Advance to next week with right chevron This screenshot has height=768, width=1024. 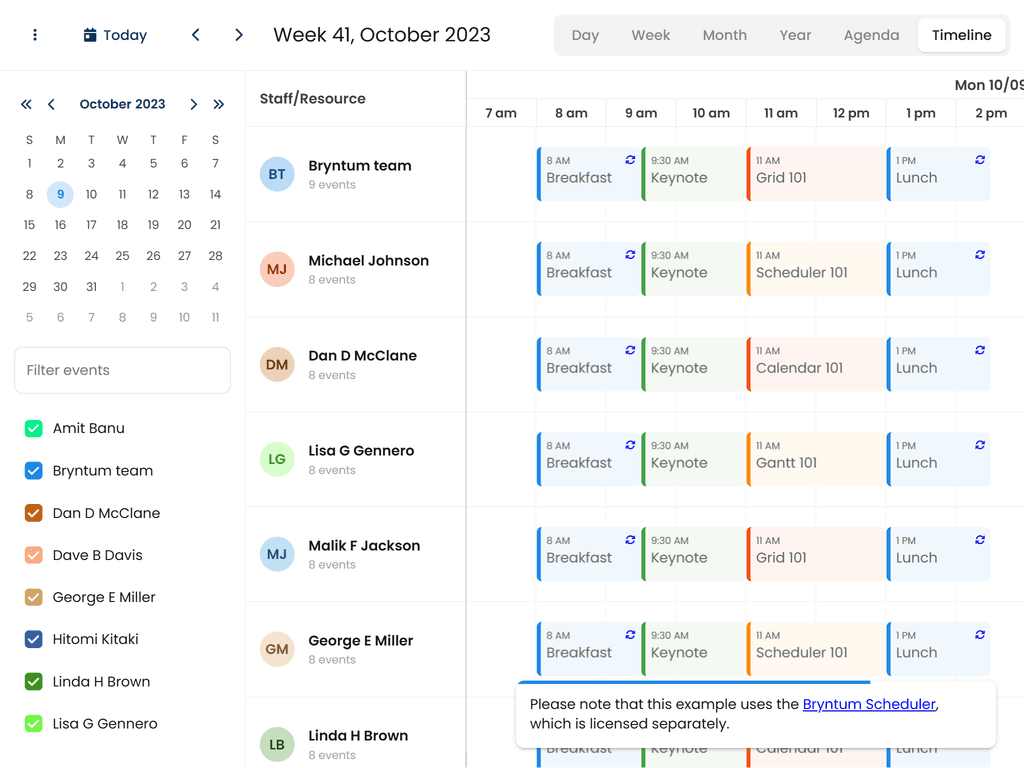[238, 34]
